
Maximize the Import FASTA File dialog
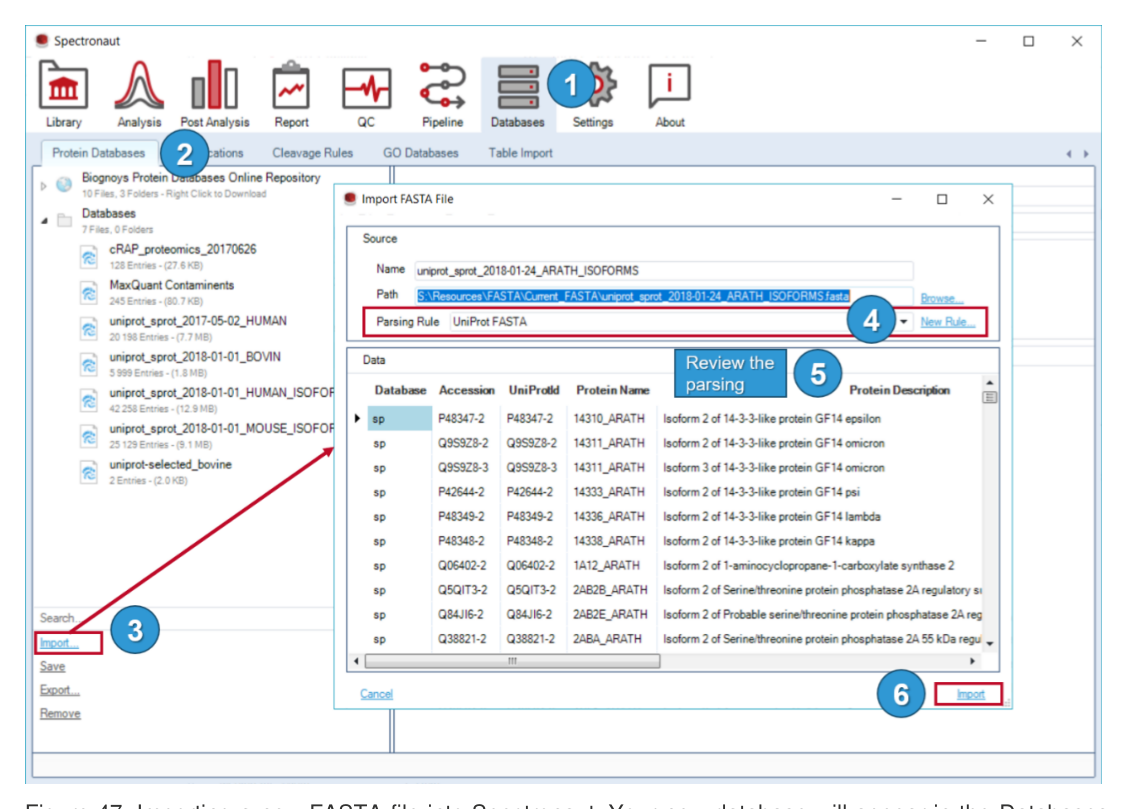[x=942, y=199]
